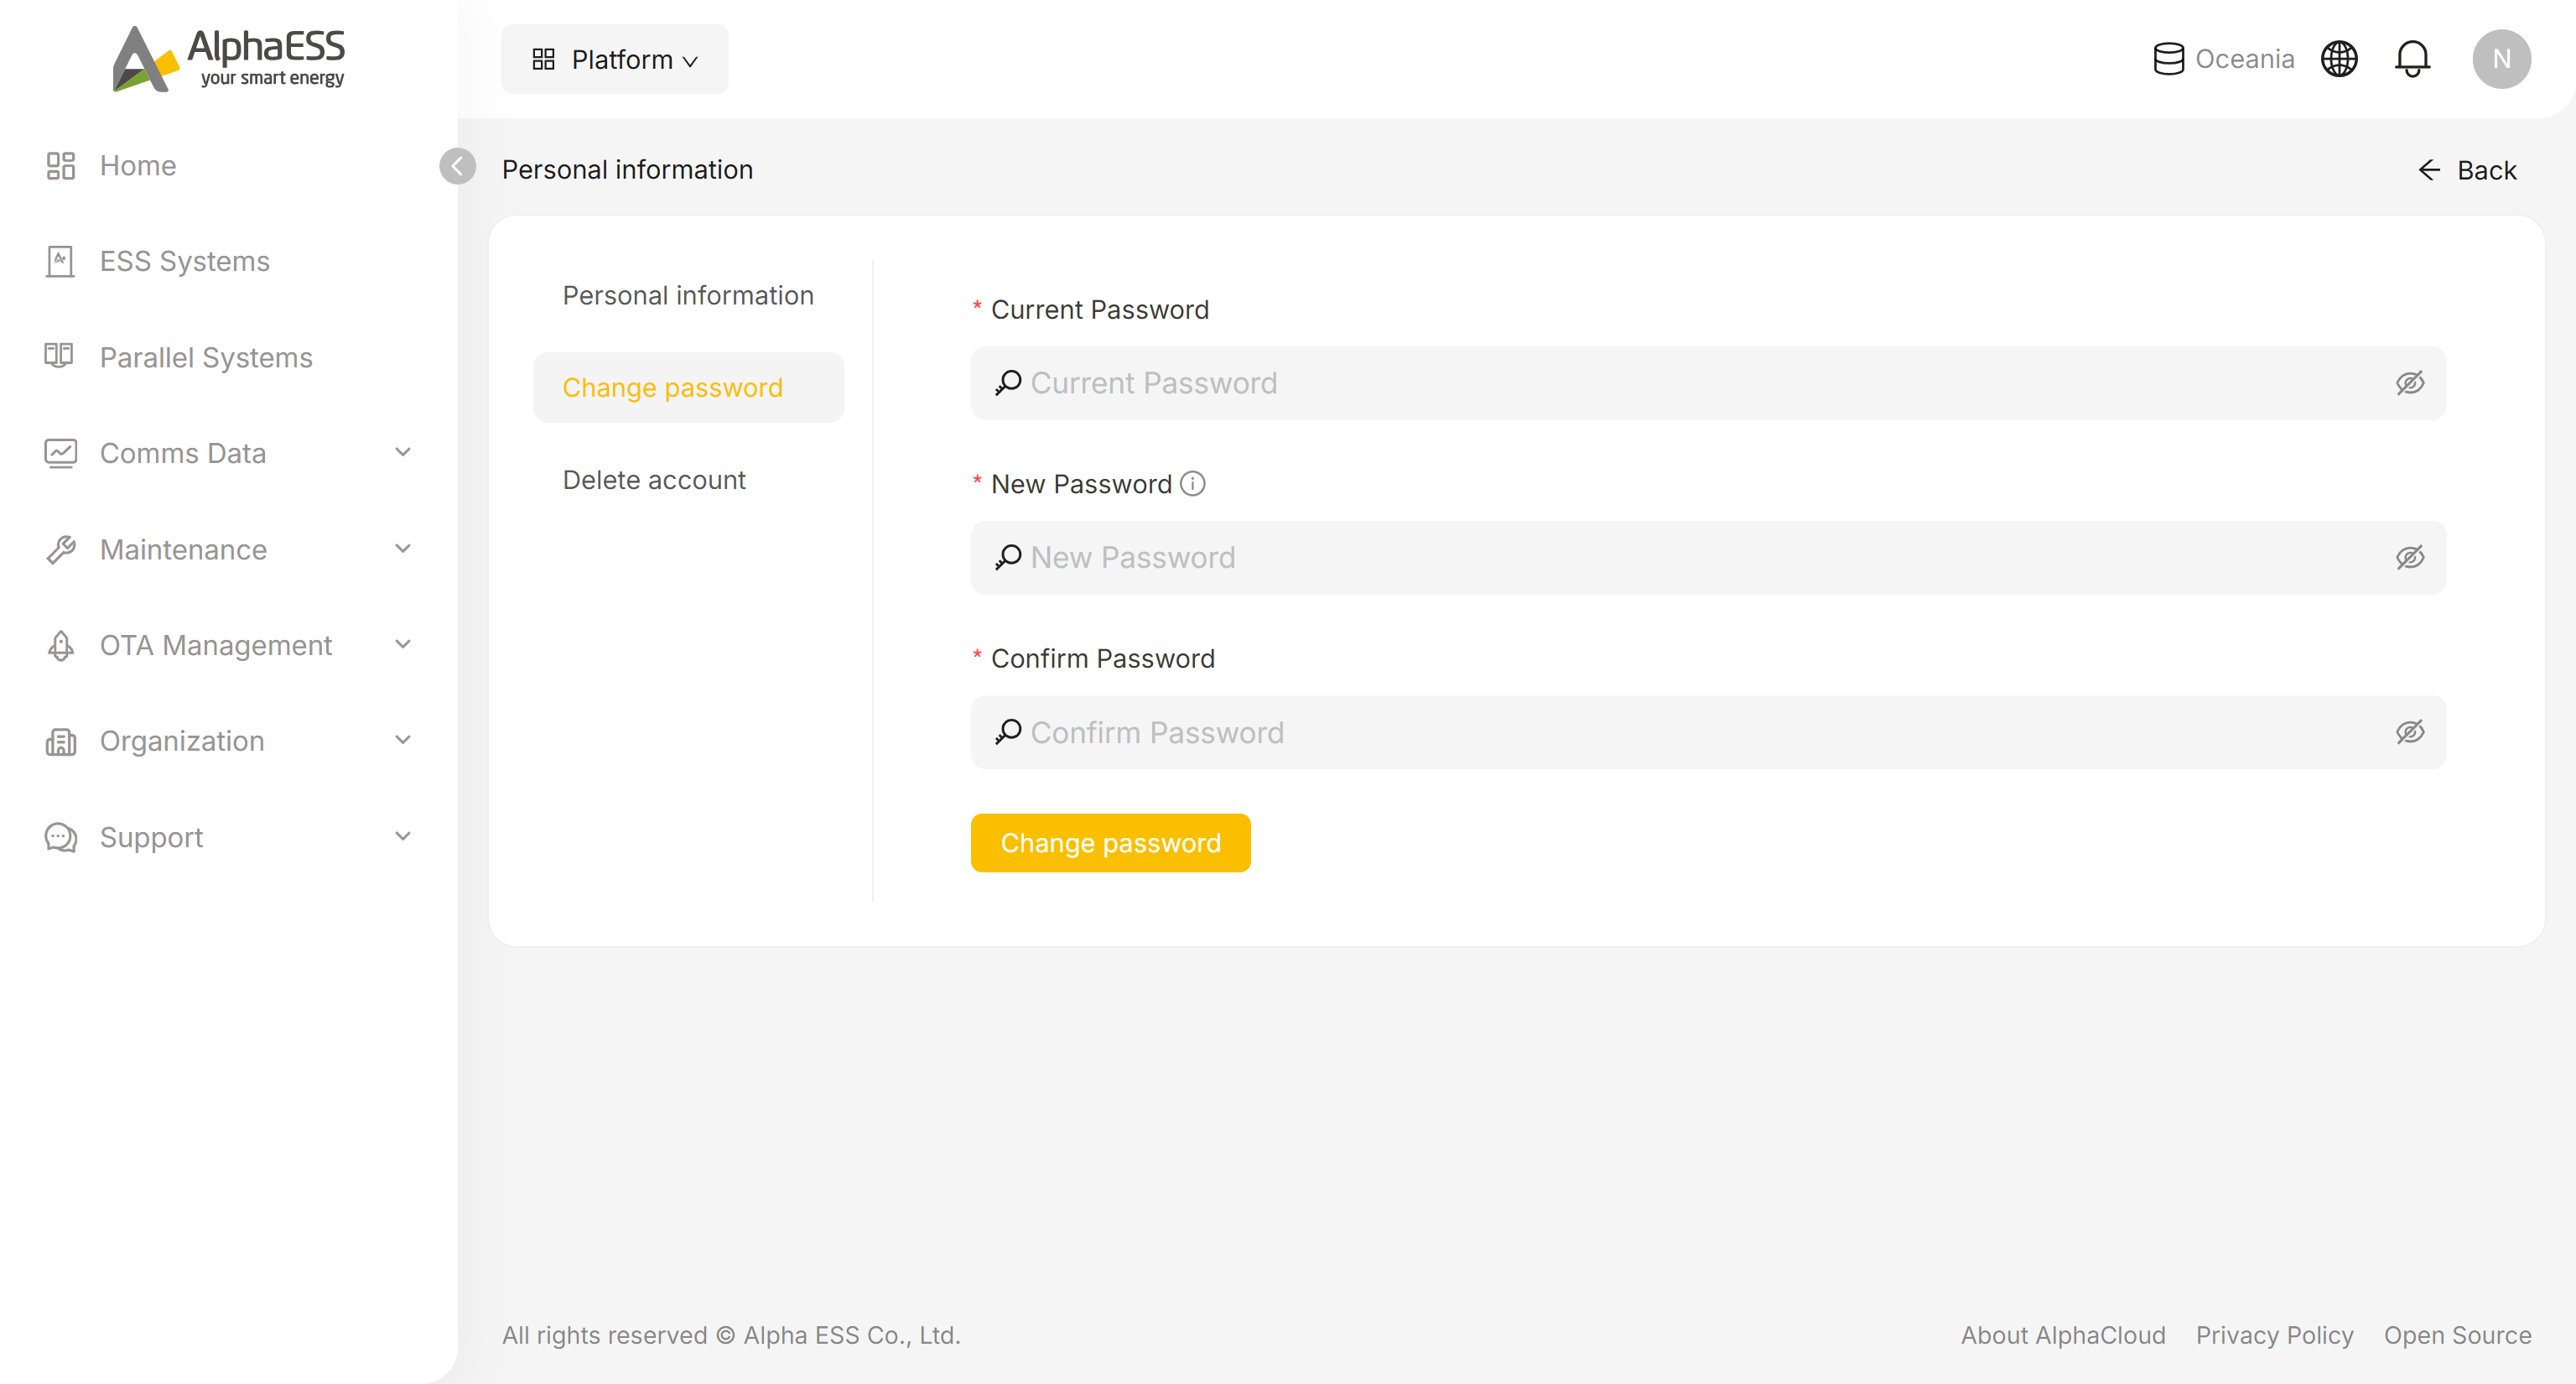
Task: Toggle Current Password visibility eye
Action: pyautogui.click(x=2409, y=383)
